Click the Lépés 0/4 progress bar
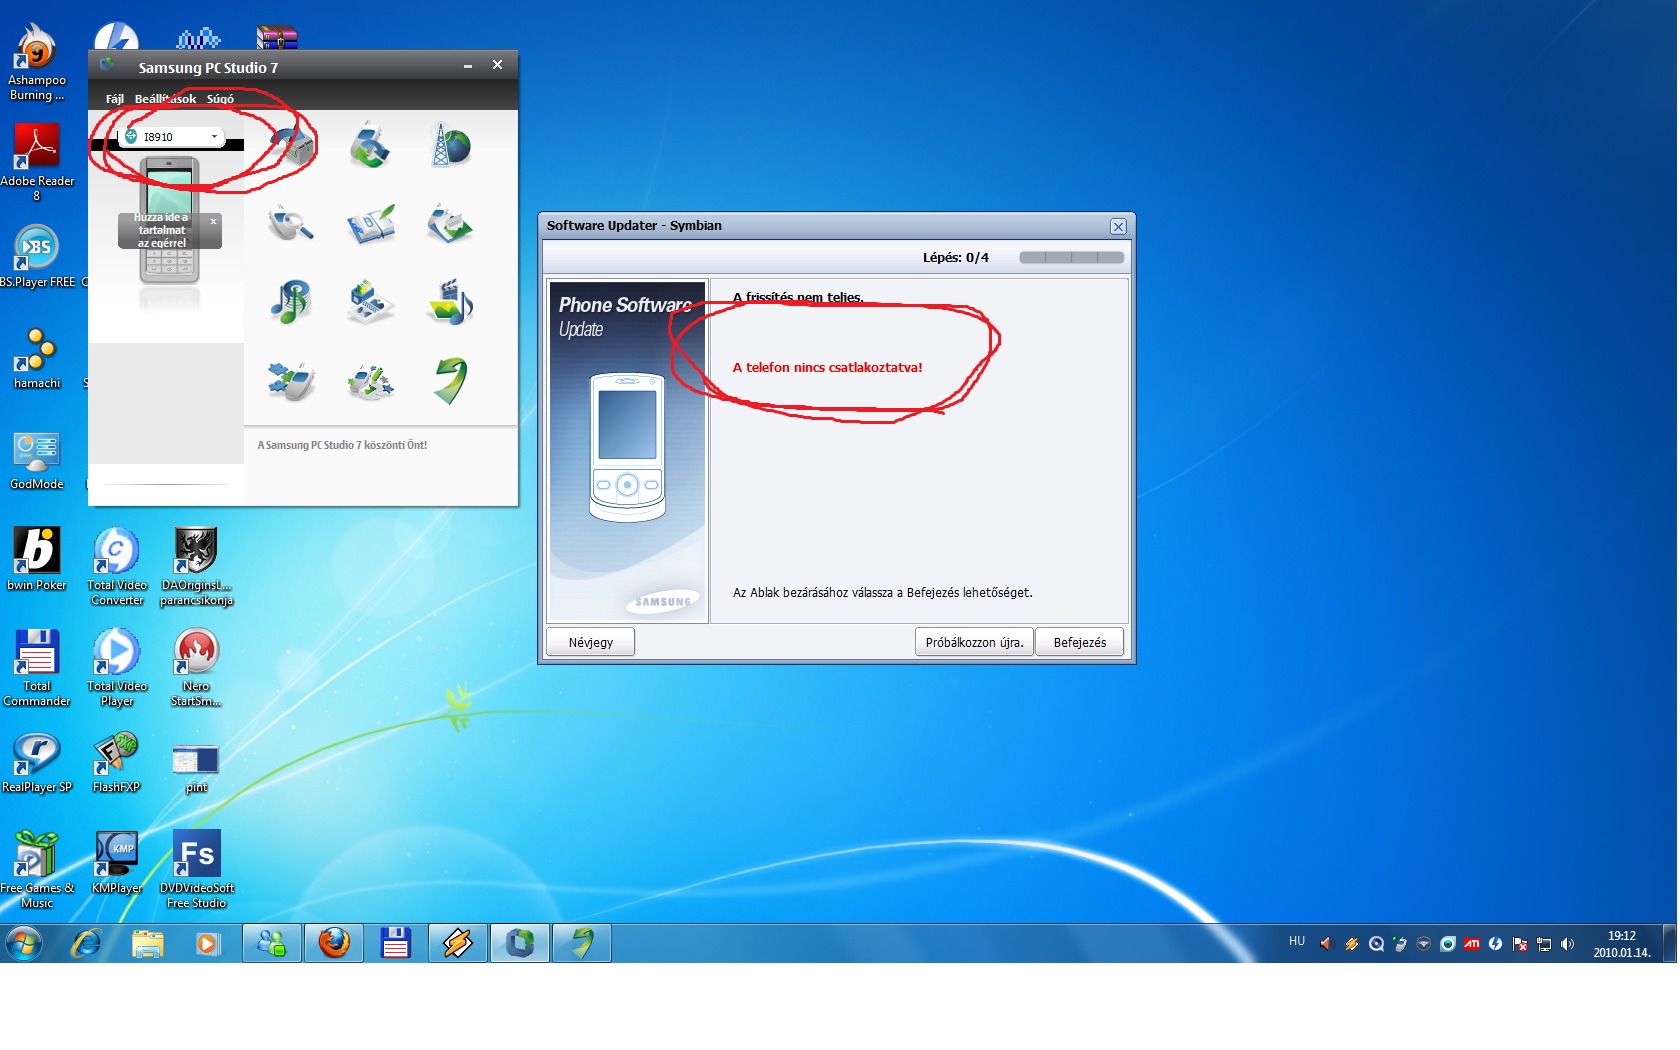The height and width of the screenshot is (1050, 1680). pos(1071,257)
